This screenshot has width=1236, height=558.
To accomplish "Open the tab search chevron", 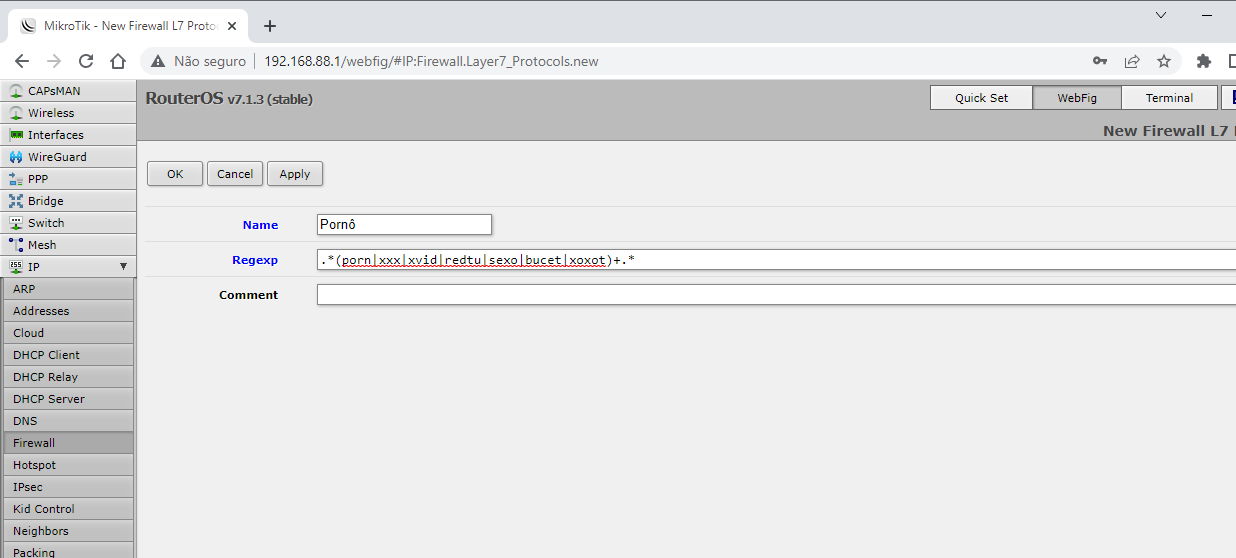I will click(1161, 15).
